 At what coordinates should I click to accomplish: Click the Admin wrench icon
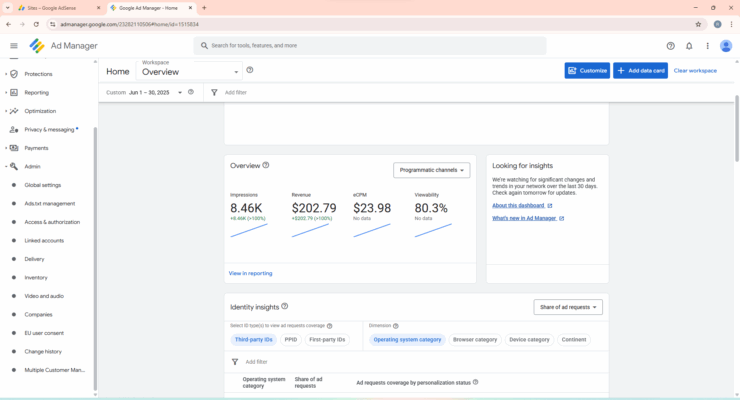point(14,167)
